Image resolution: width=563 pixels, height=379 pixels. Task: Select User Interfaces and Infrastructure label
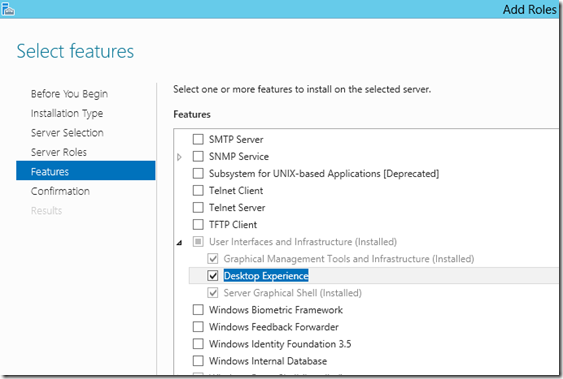303,242
